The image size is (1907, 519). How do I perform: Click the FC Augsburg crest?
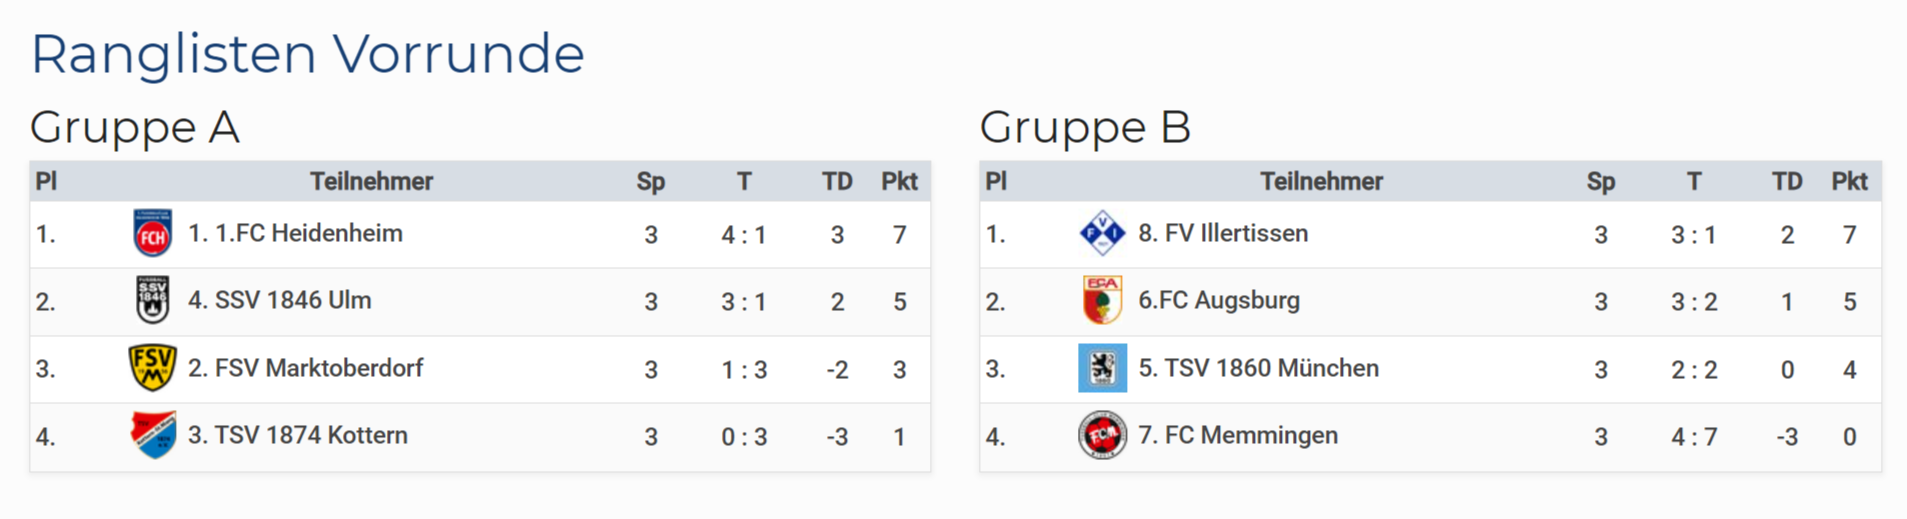coord(1102,301)
